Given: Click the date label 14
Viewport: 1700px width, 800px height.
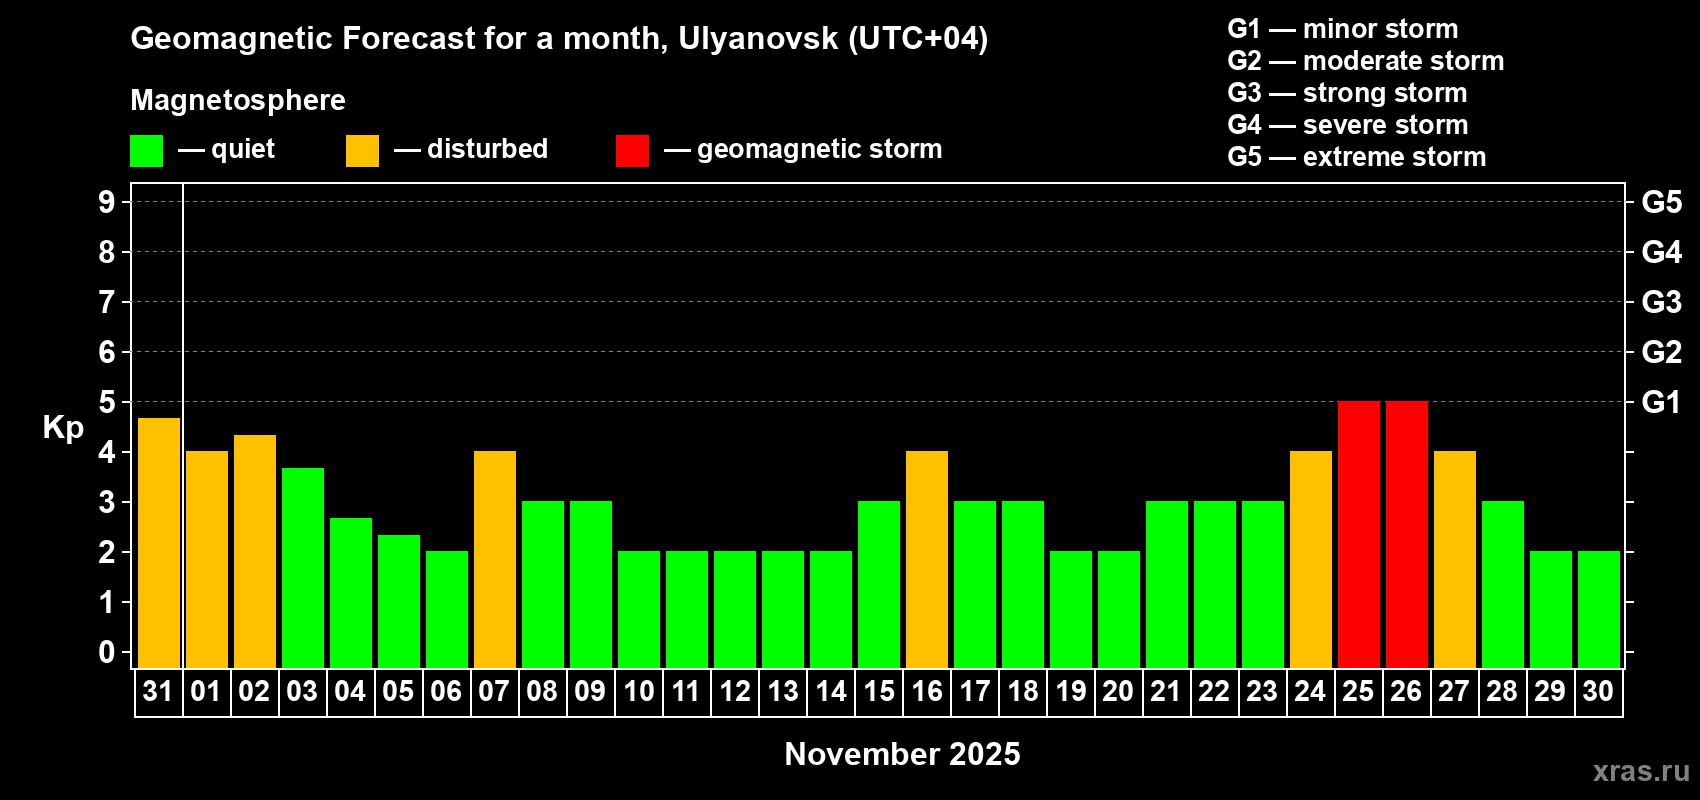Looking at the screenshot, I should point(830,692).
